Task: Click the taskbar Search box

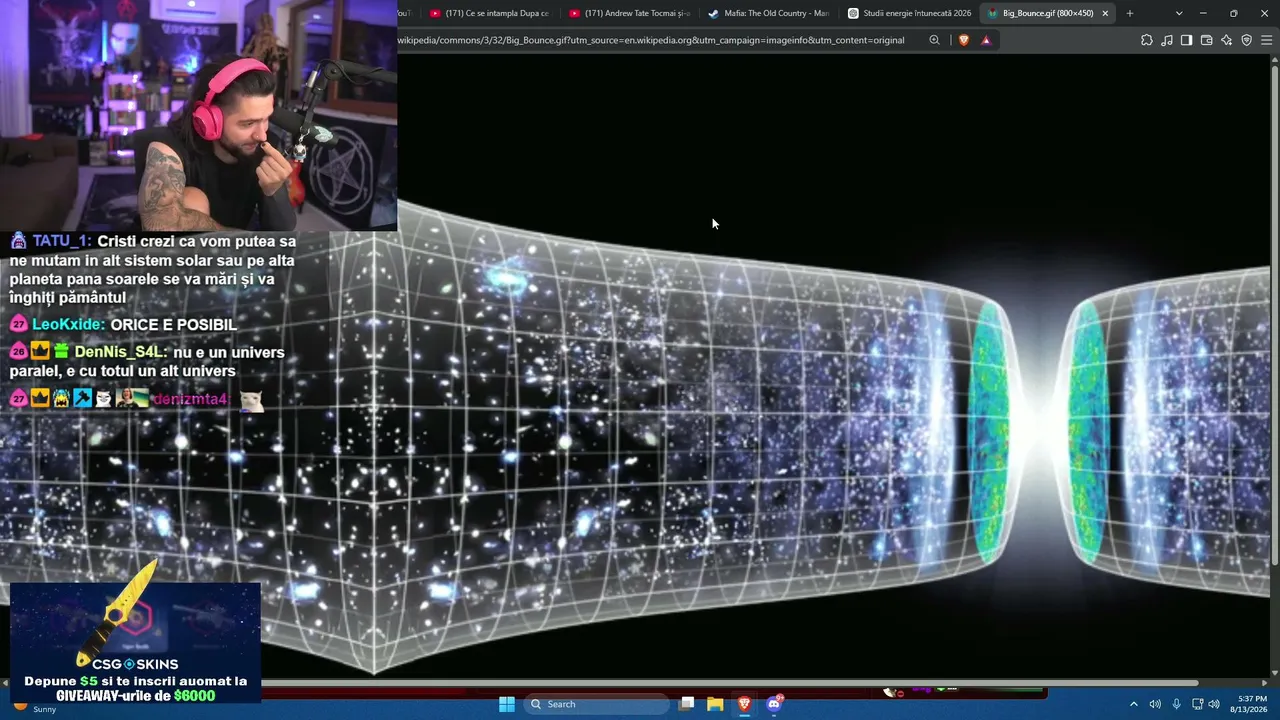Action: [597, 704]
